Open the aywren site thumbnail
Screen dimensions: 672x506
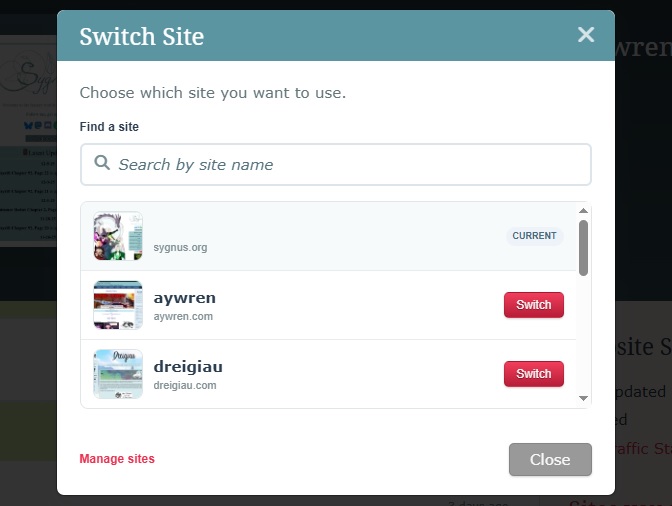coord(118,305)
